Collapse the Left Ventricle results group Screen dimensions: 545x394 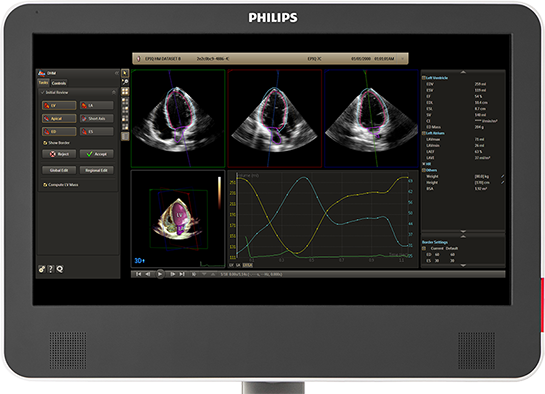424,78
